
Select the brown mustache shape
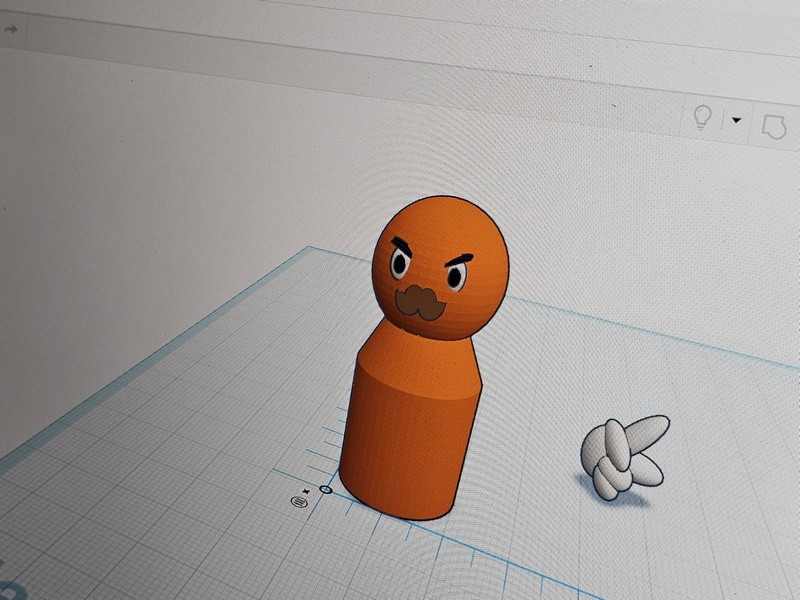(x=419, y=303)
